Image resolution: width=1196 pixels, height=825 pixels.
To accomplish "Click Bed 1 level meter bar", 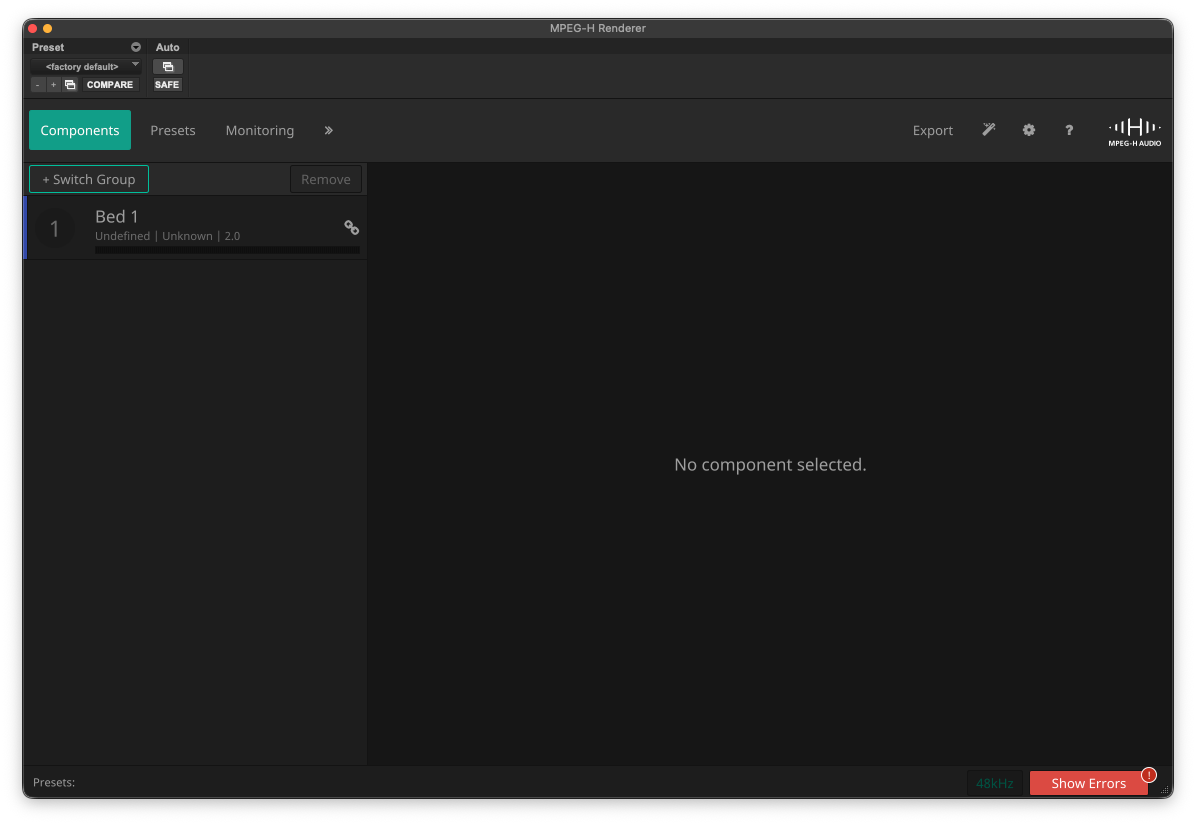I will click(x=227, y=250).
